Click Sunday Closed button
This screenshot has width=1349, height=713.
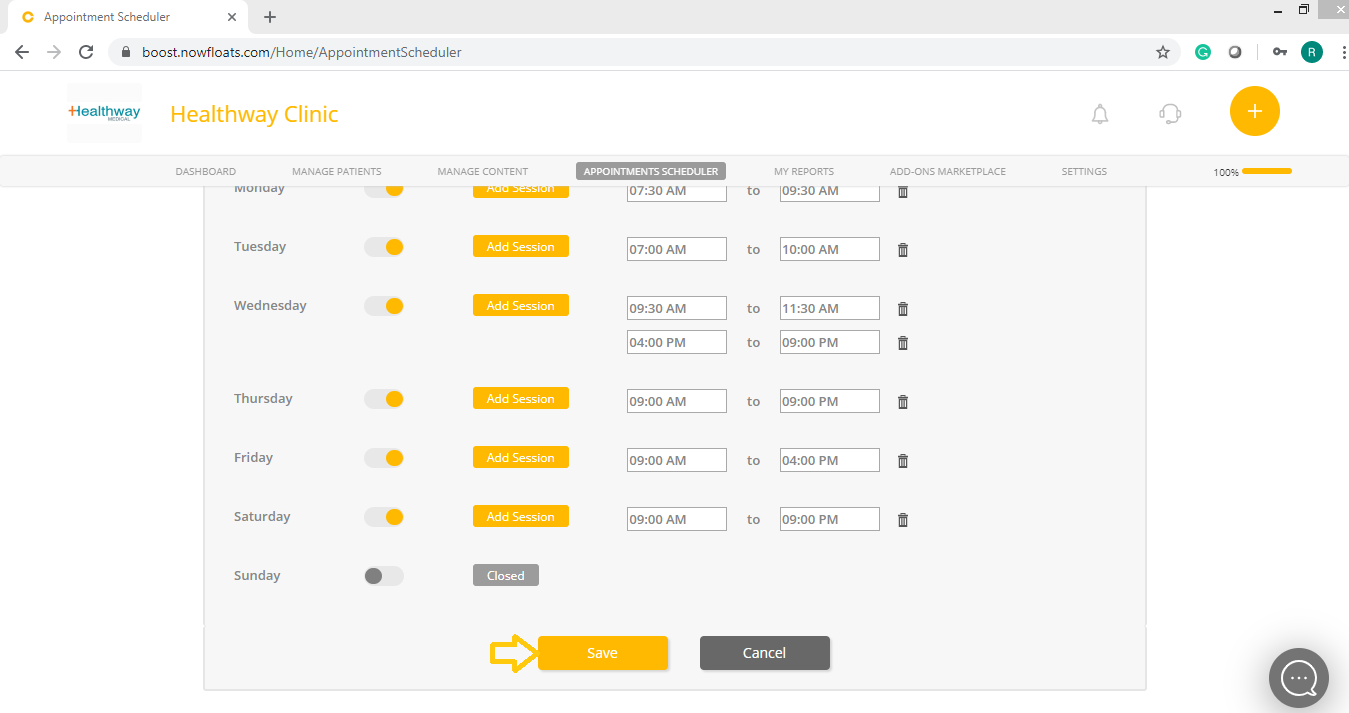(x=506, y=575)
